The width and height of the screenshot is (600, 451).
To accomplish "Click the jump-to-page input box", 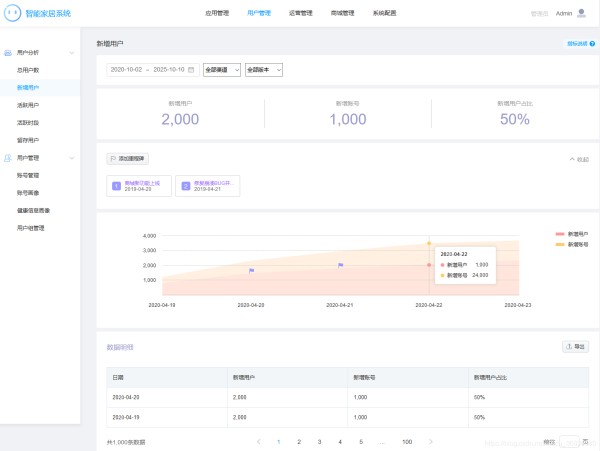I will click(569, 442).
